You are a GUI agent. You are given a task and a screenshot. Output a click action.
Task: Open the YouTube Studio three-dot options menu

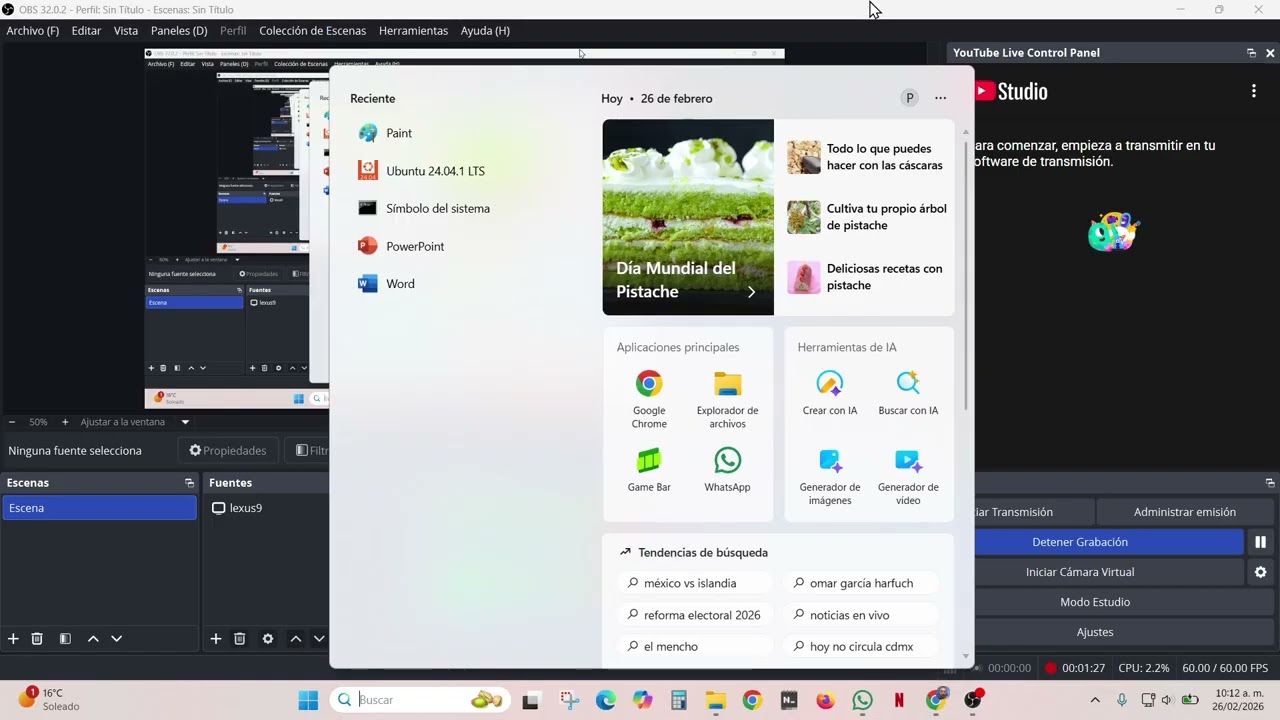point(1254,91)
